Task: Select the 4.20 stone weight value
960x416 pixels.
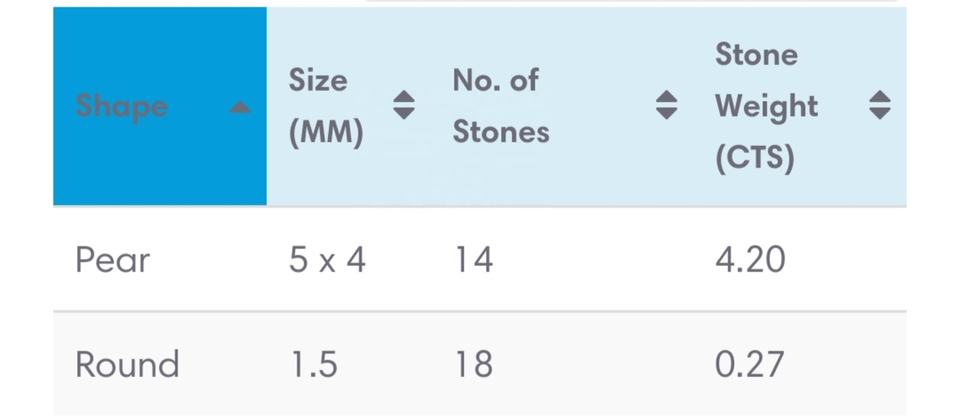Action: (750, 260)
